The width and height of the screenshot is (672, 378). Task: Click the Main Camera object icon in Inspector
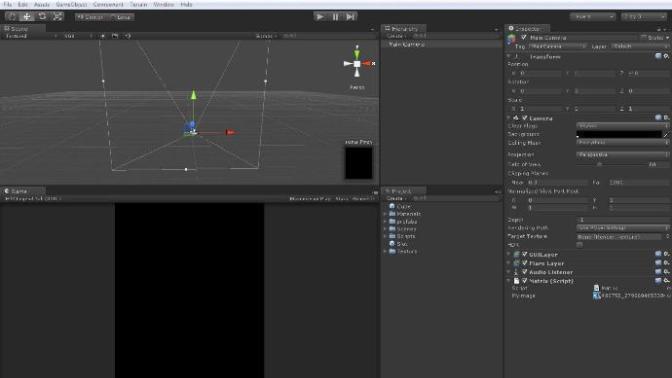(512, 39)
